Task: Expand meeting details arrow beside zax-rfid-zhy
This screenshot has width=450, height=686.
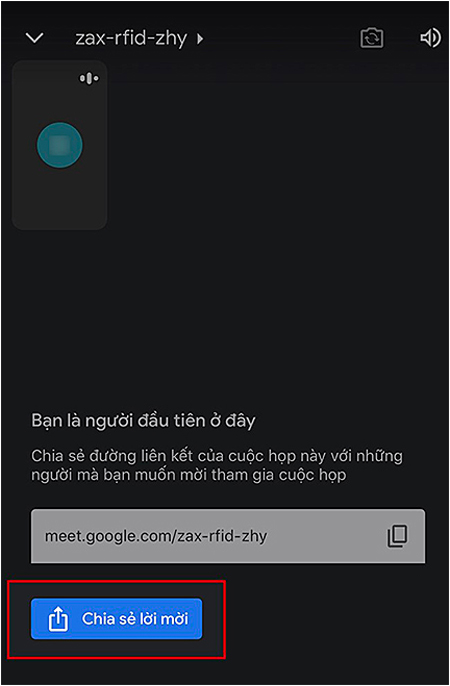Action: tap(200, 39)
